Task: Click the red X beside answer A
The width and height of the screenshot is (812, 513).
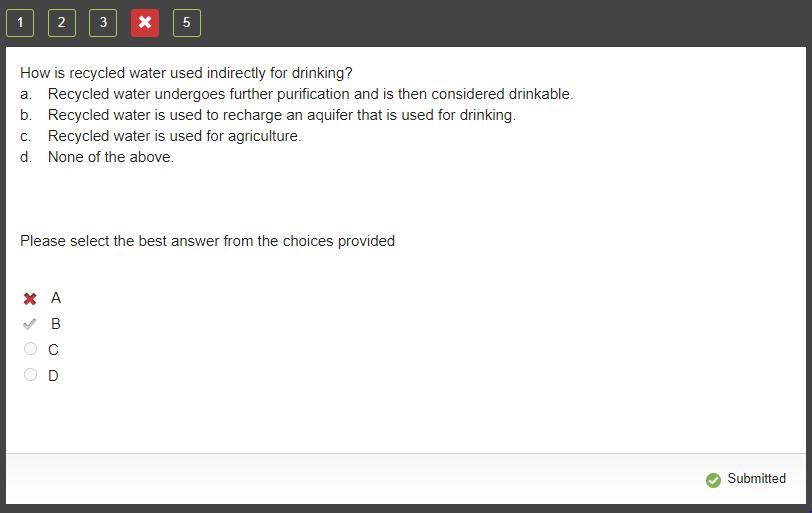Action: (30, 299)
